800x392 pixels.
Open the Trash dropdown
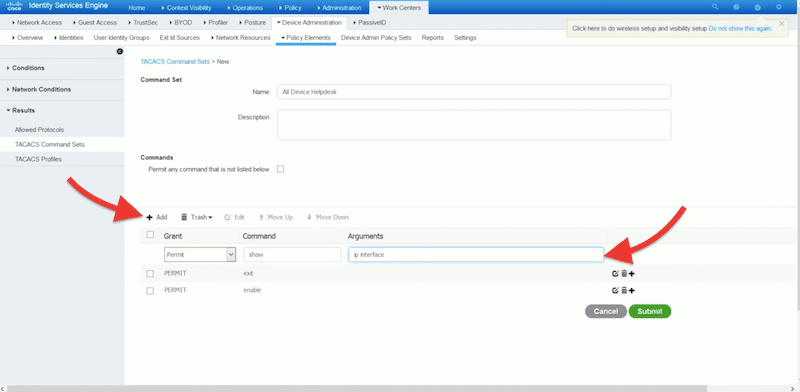(196, 217)
